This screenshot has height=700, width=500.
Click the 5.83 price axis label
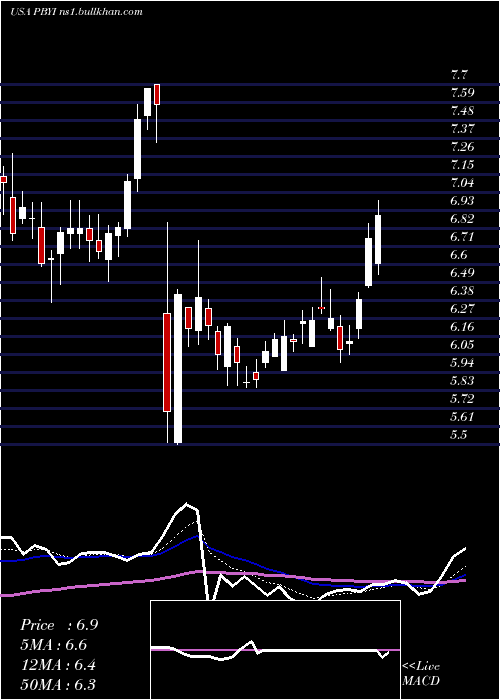(x=462, y=381)
